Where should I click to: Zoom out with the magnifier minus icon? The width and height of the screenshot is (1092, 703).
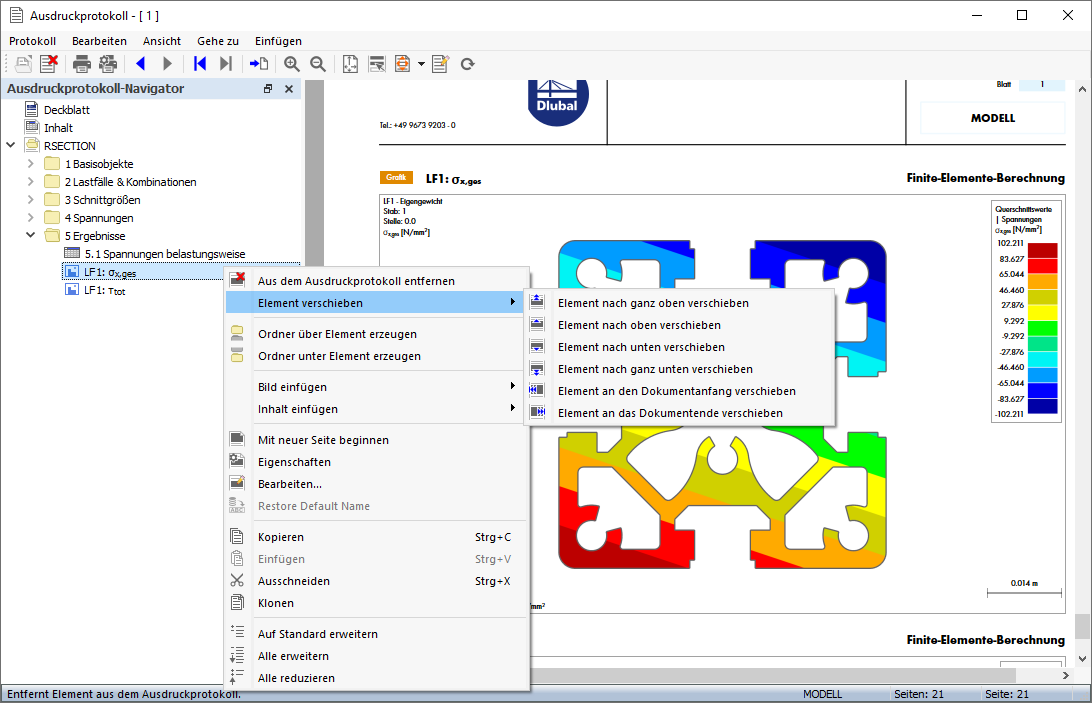pyautogui.click(x=318, y=64)
